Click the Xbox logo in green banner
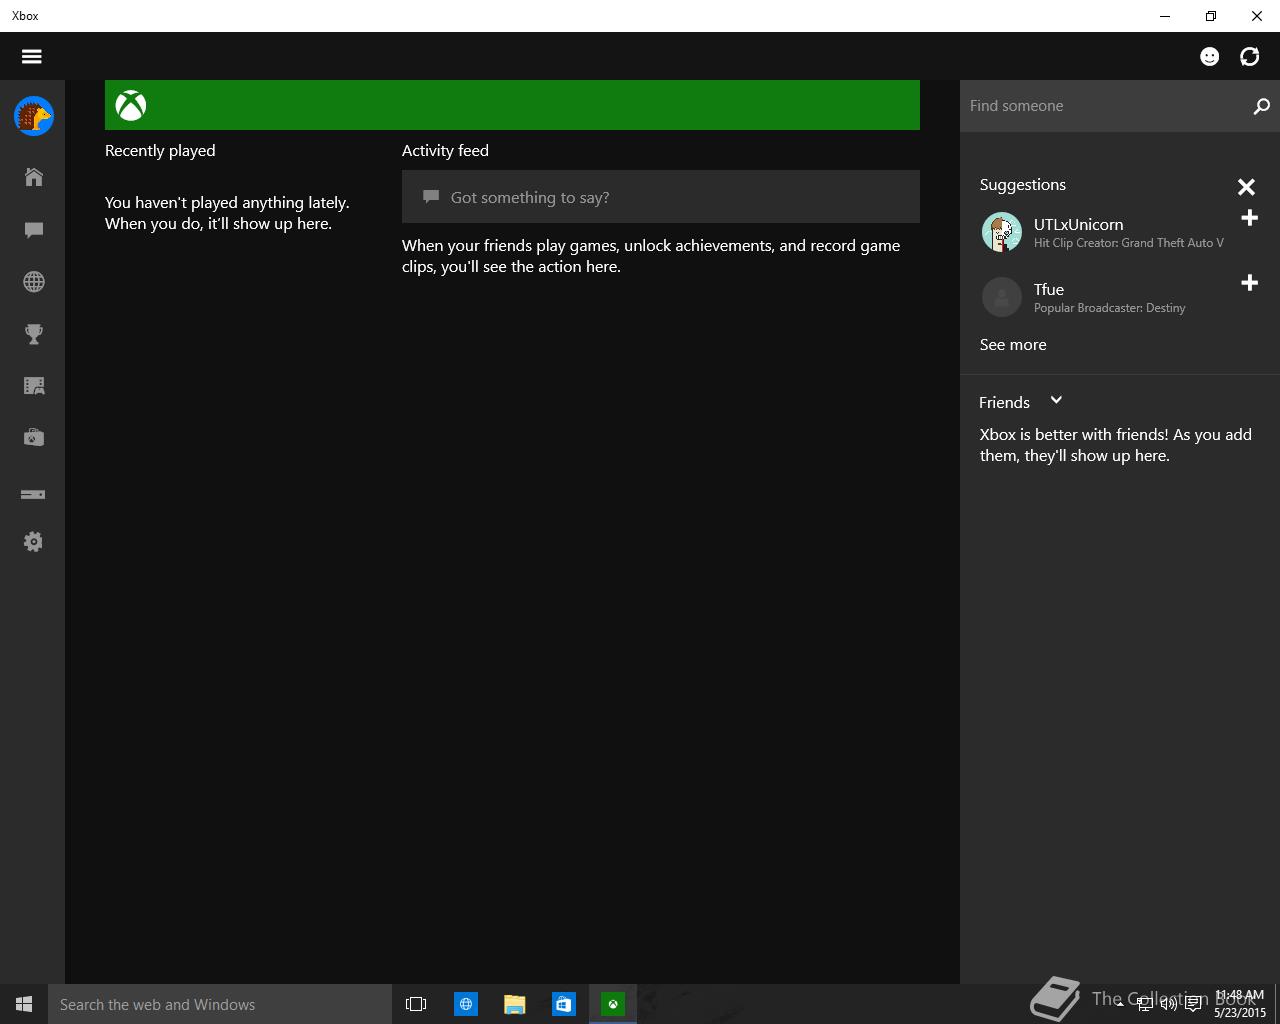This screenshot has width=1280, height=1024. click(131, 105)
